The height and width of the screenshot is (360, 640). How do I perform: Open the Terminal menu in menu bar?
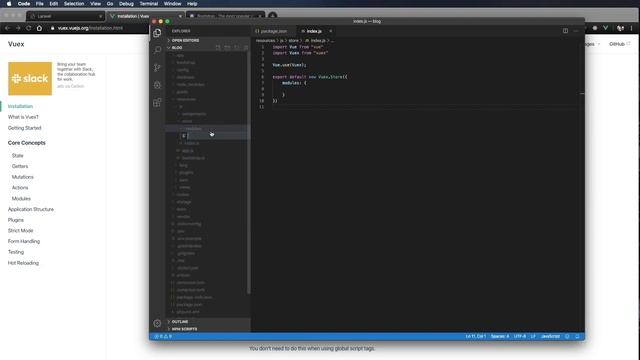(149, 4)
